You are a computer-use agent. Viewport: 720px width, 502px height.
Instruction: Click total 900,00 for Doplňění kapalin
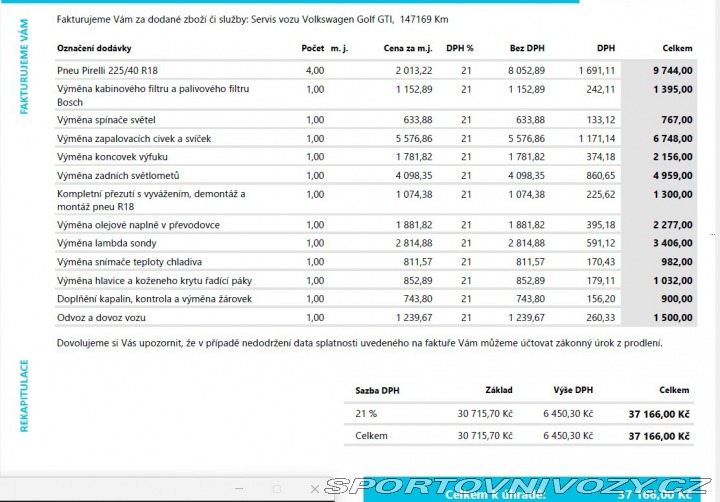pyautogui.click(x=676, y=299)
